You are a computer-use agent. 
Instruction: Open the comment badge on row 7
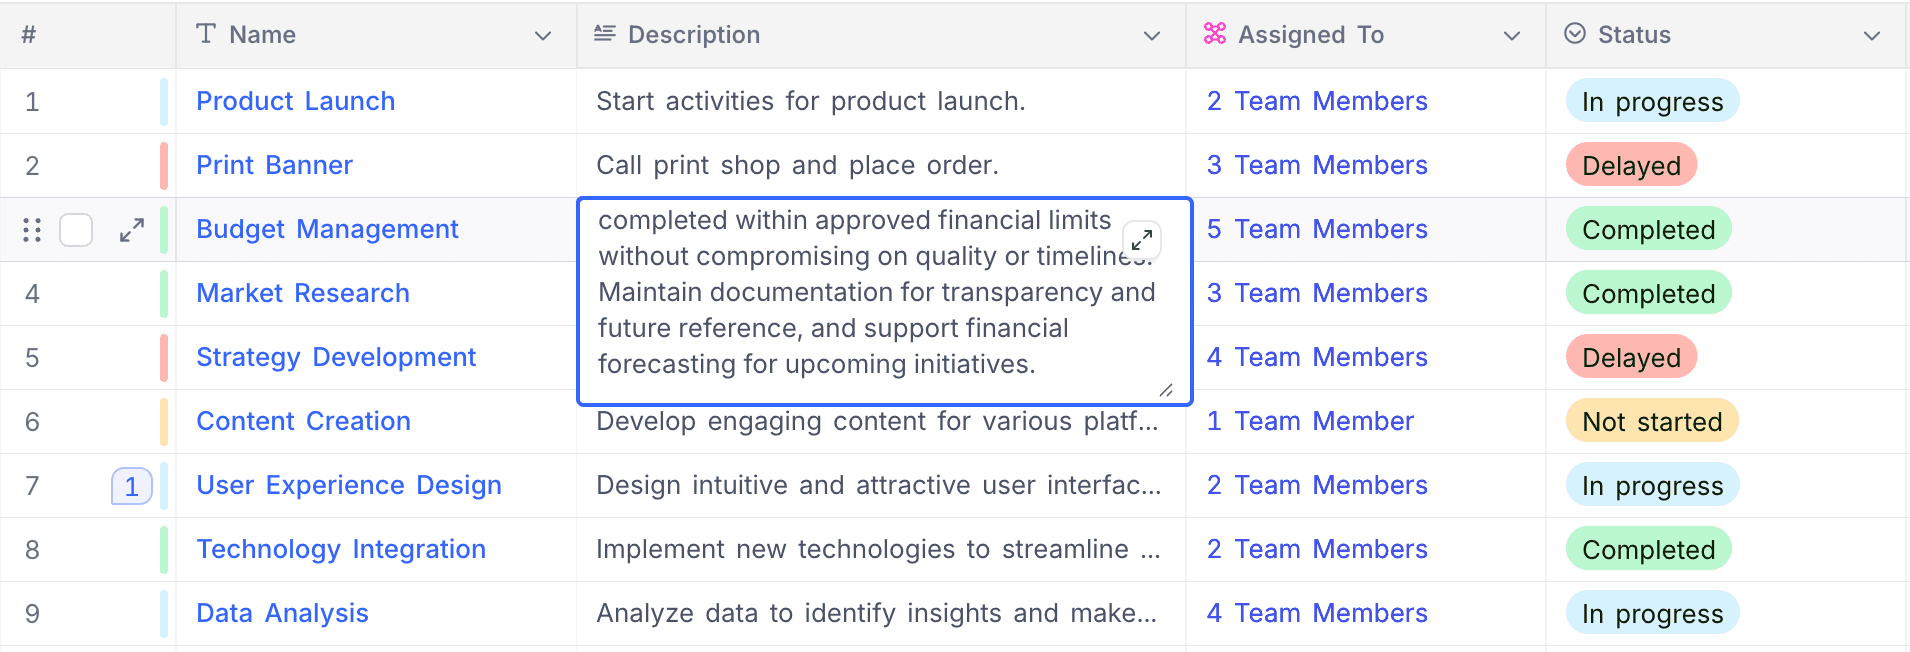pyautogui.click(x=131, y=486)
